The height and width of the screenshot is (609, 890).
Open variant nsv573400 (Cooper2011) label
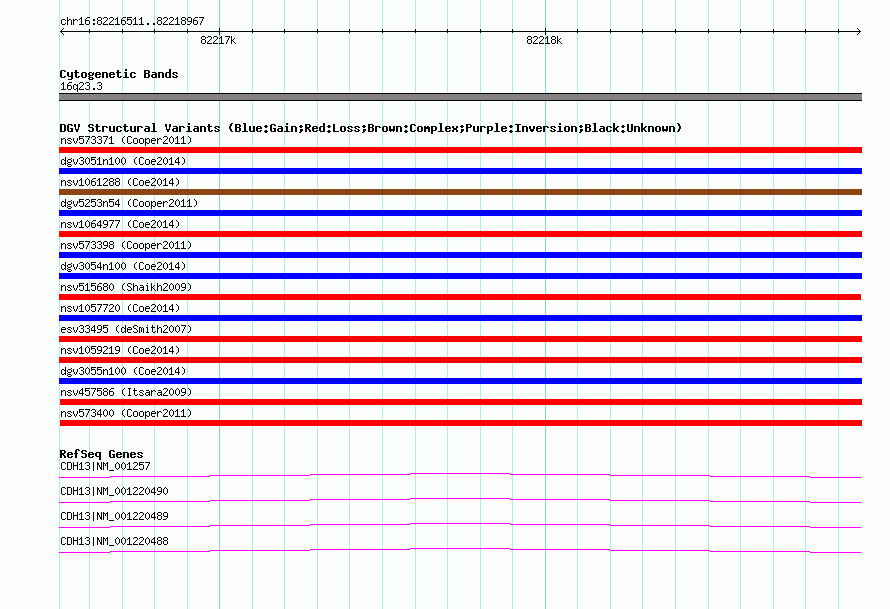tap(126, 413)
